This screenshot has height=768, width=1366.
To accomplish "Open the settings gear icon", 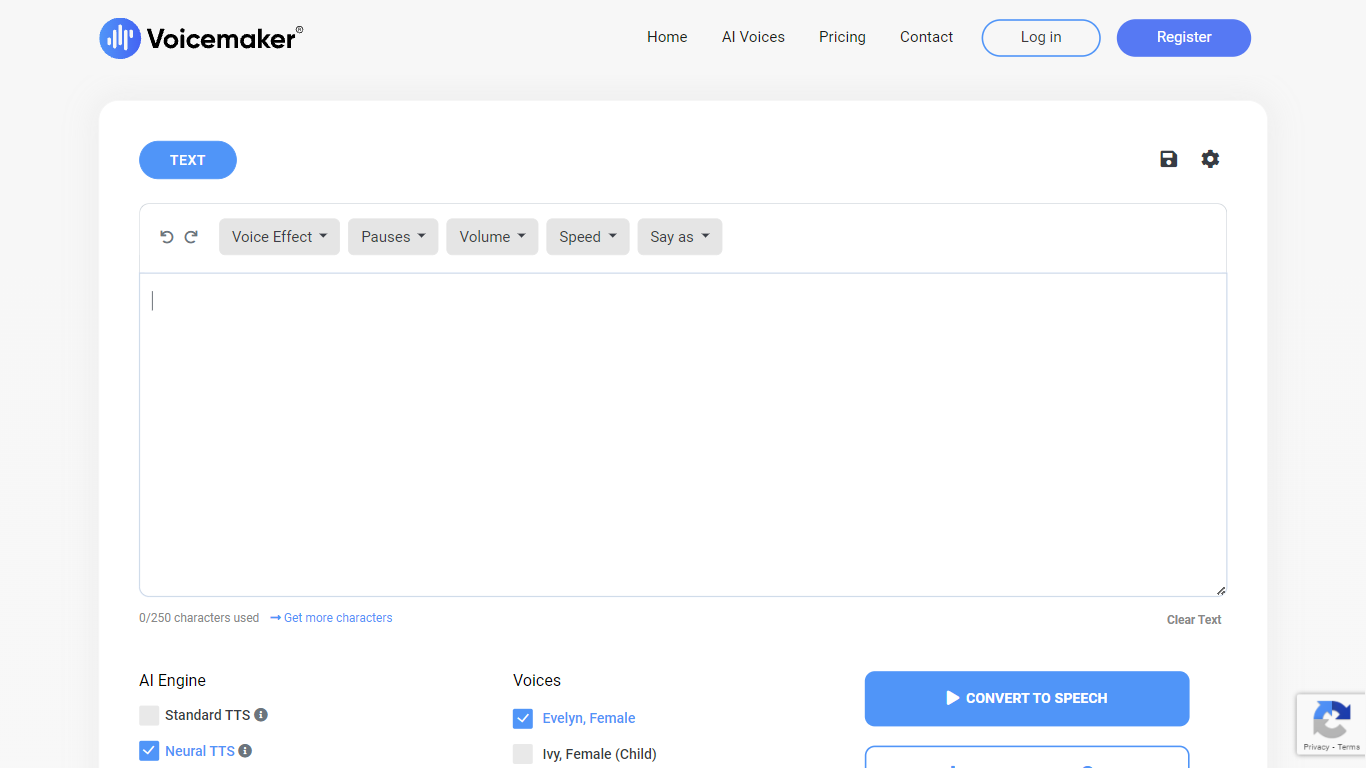I will (1210, 159).
